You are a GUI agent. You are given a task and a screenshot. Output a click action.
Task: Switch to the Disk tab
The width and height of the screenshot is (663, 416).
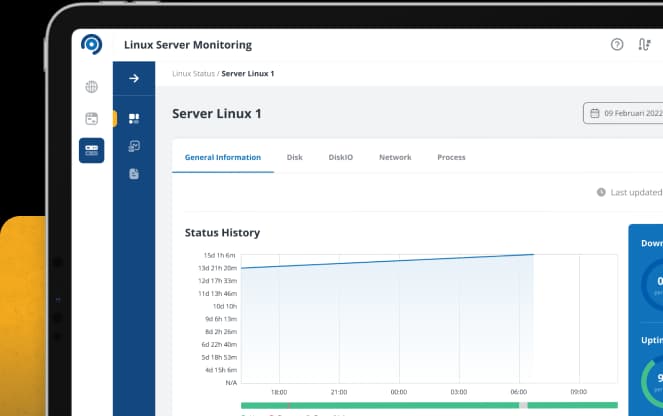tap(294, 157)
